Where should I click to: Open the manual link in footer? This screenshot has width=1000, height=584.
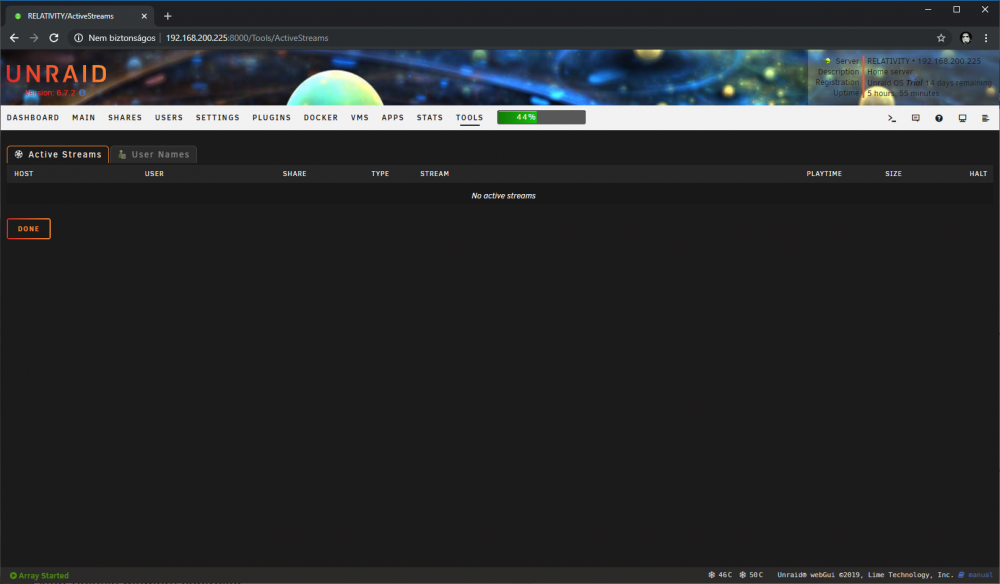[980, 575]
